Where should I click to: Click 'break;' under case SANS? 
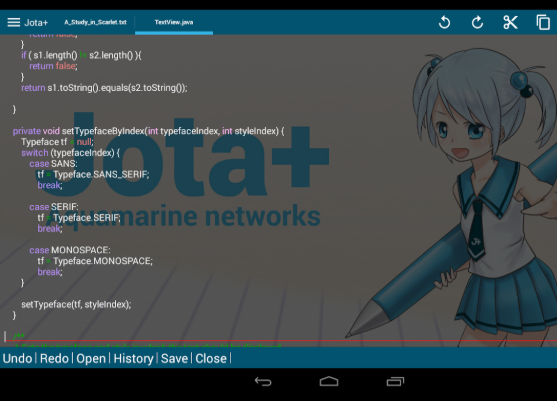(50, 185)
